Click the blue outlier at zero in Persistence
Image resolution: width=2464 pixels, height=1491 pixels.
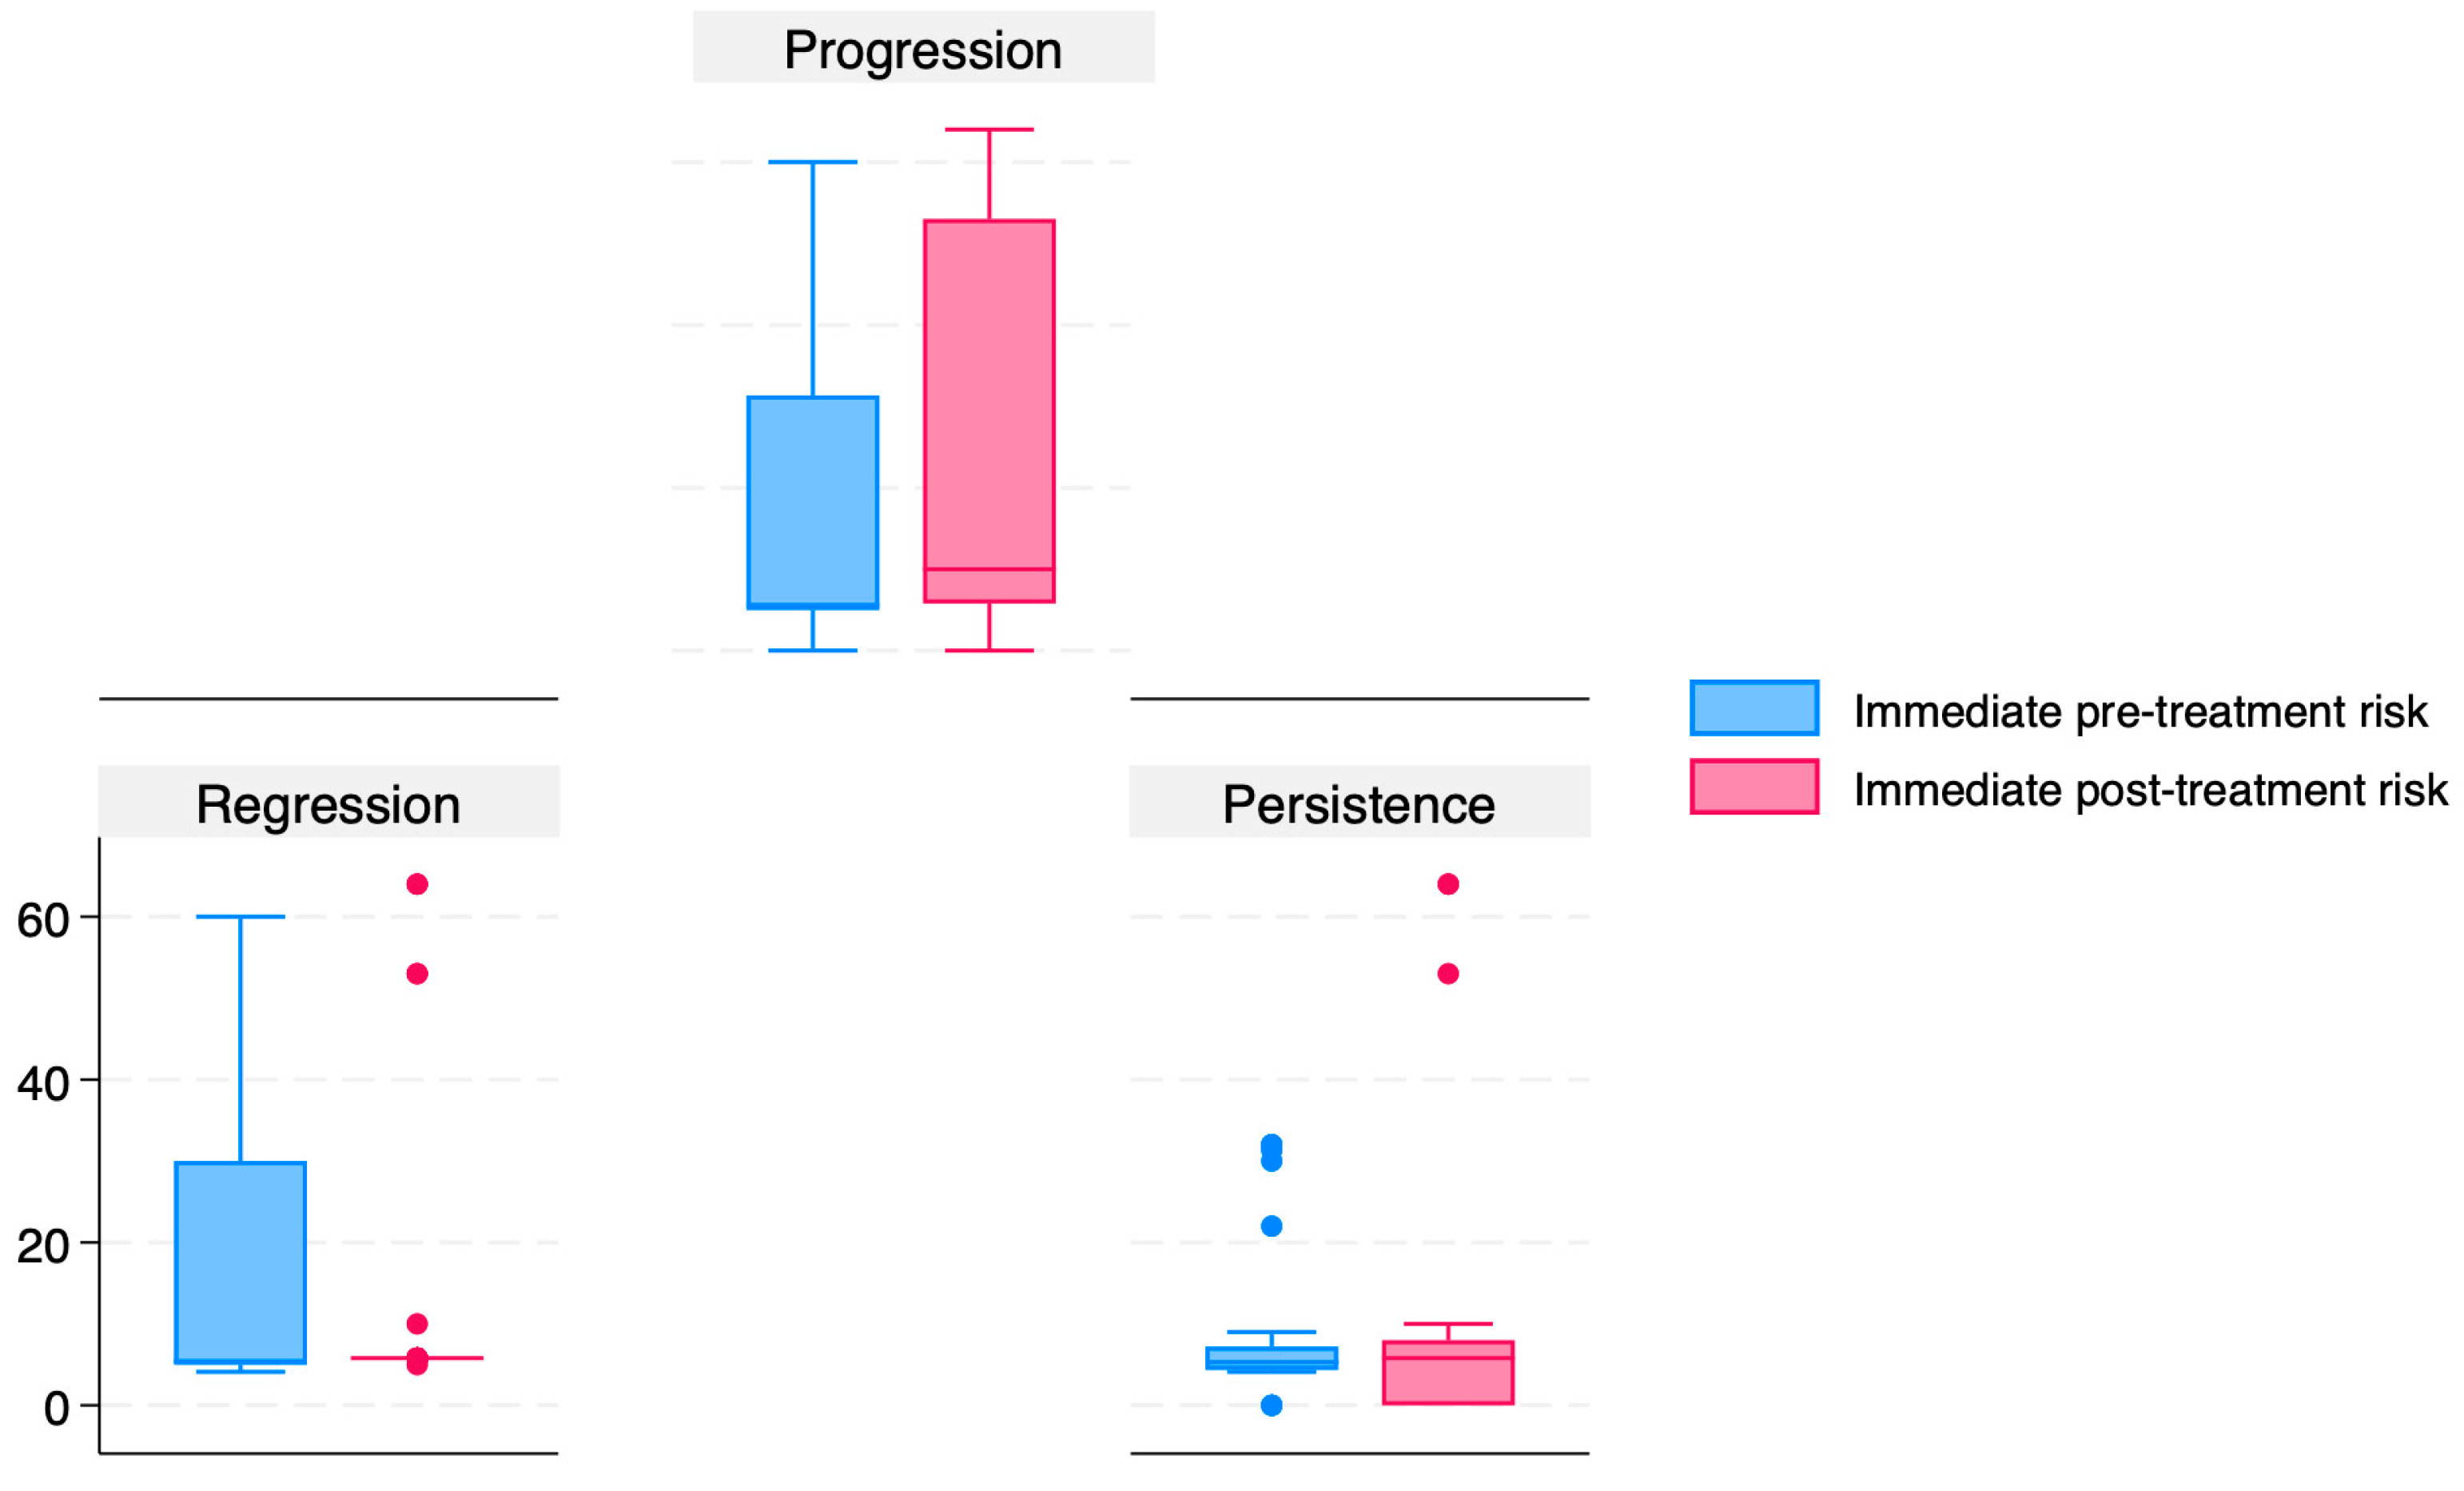1271,1405
